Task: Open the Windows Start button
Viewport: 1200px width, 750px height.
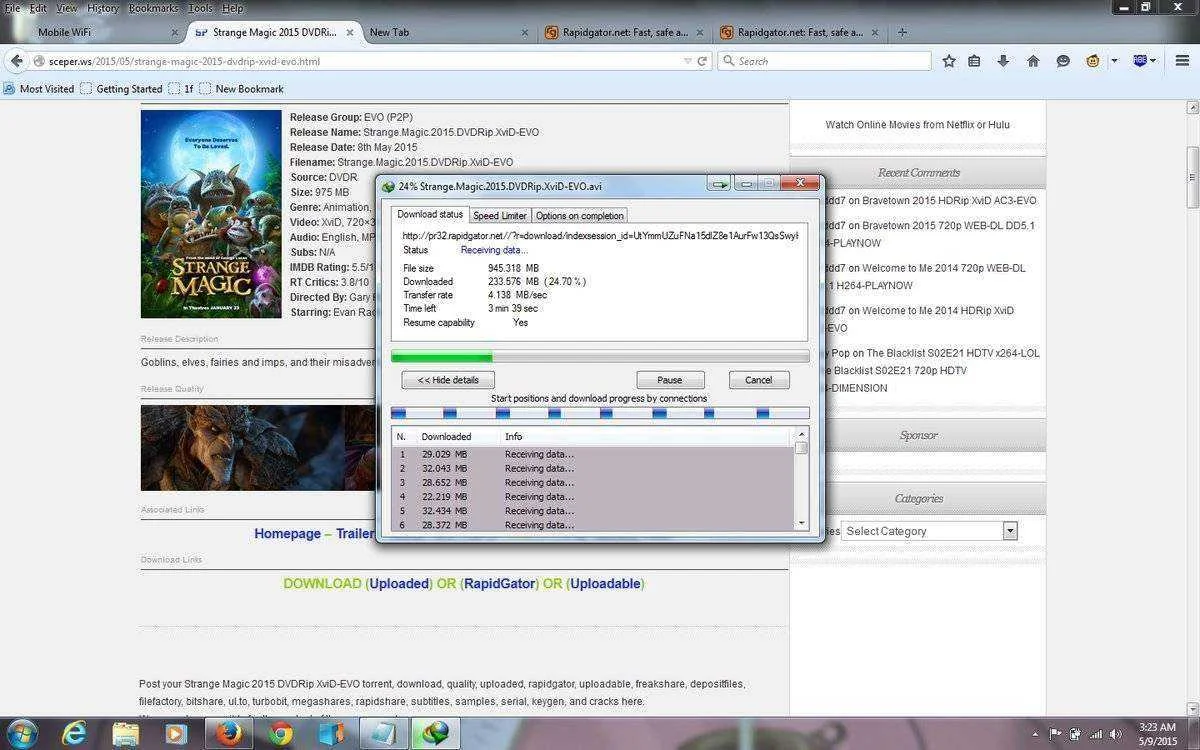Action: pos(23,734)
